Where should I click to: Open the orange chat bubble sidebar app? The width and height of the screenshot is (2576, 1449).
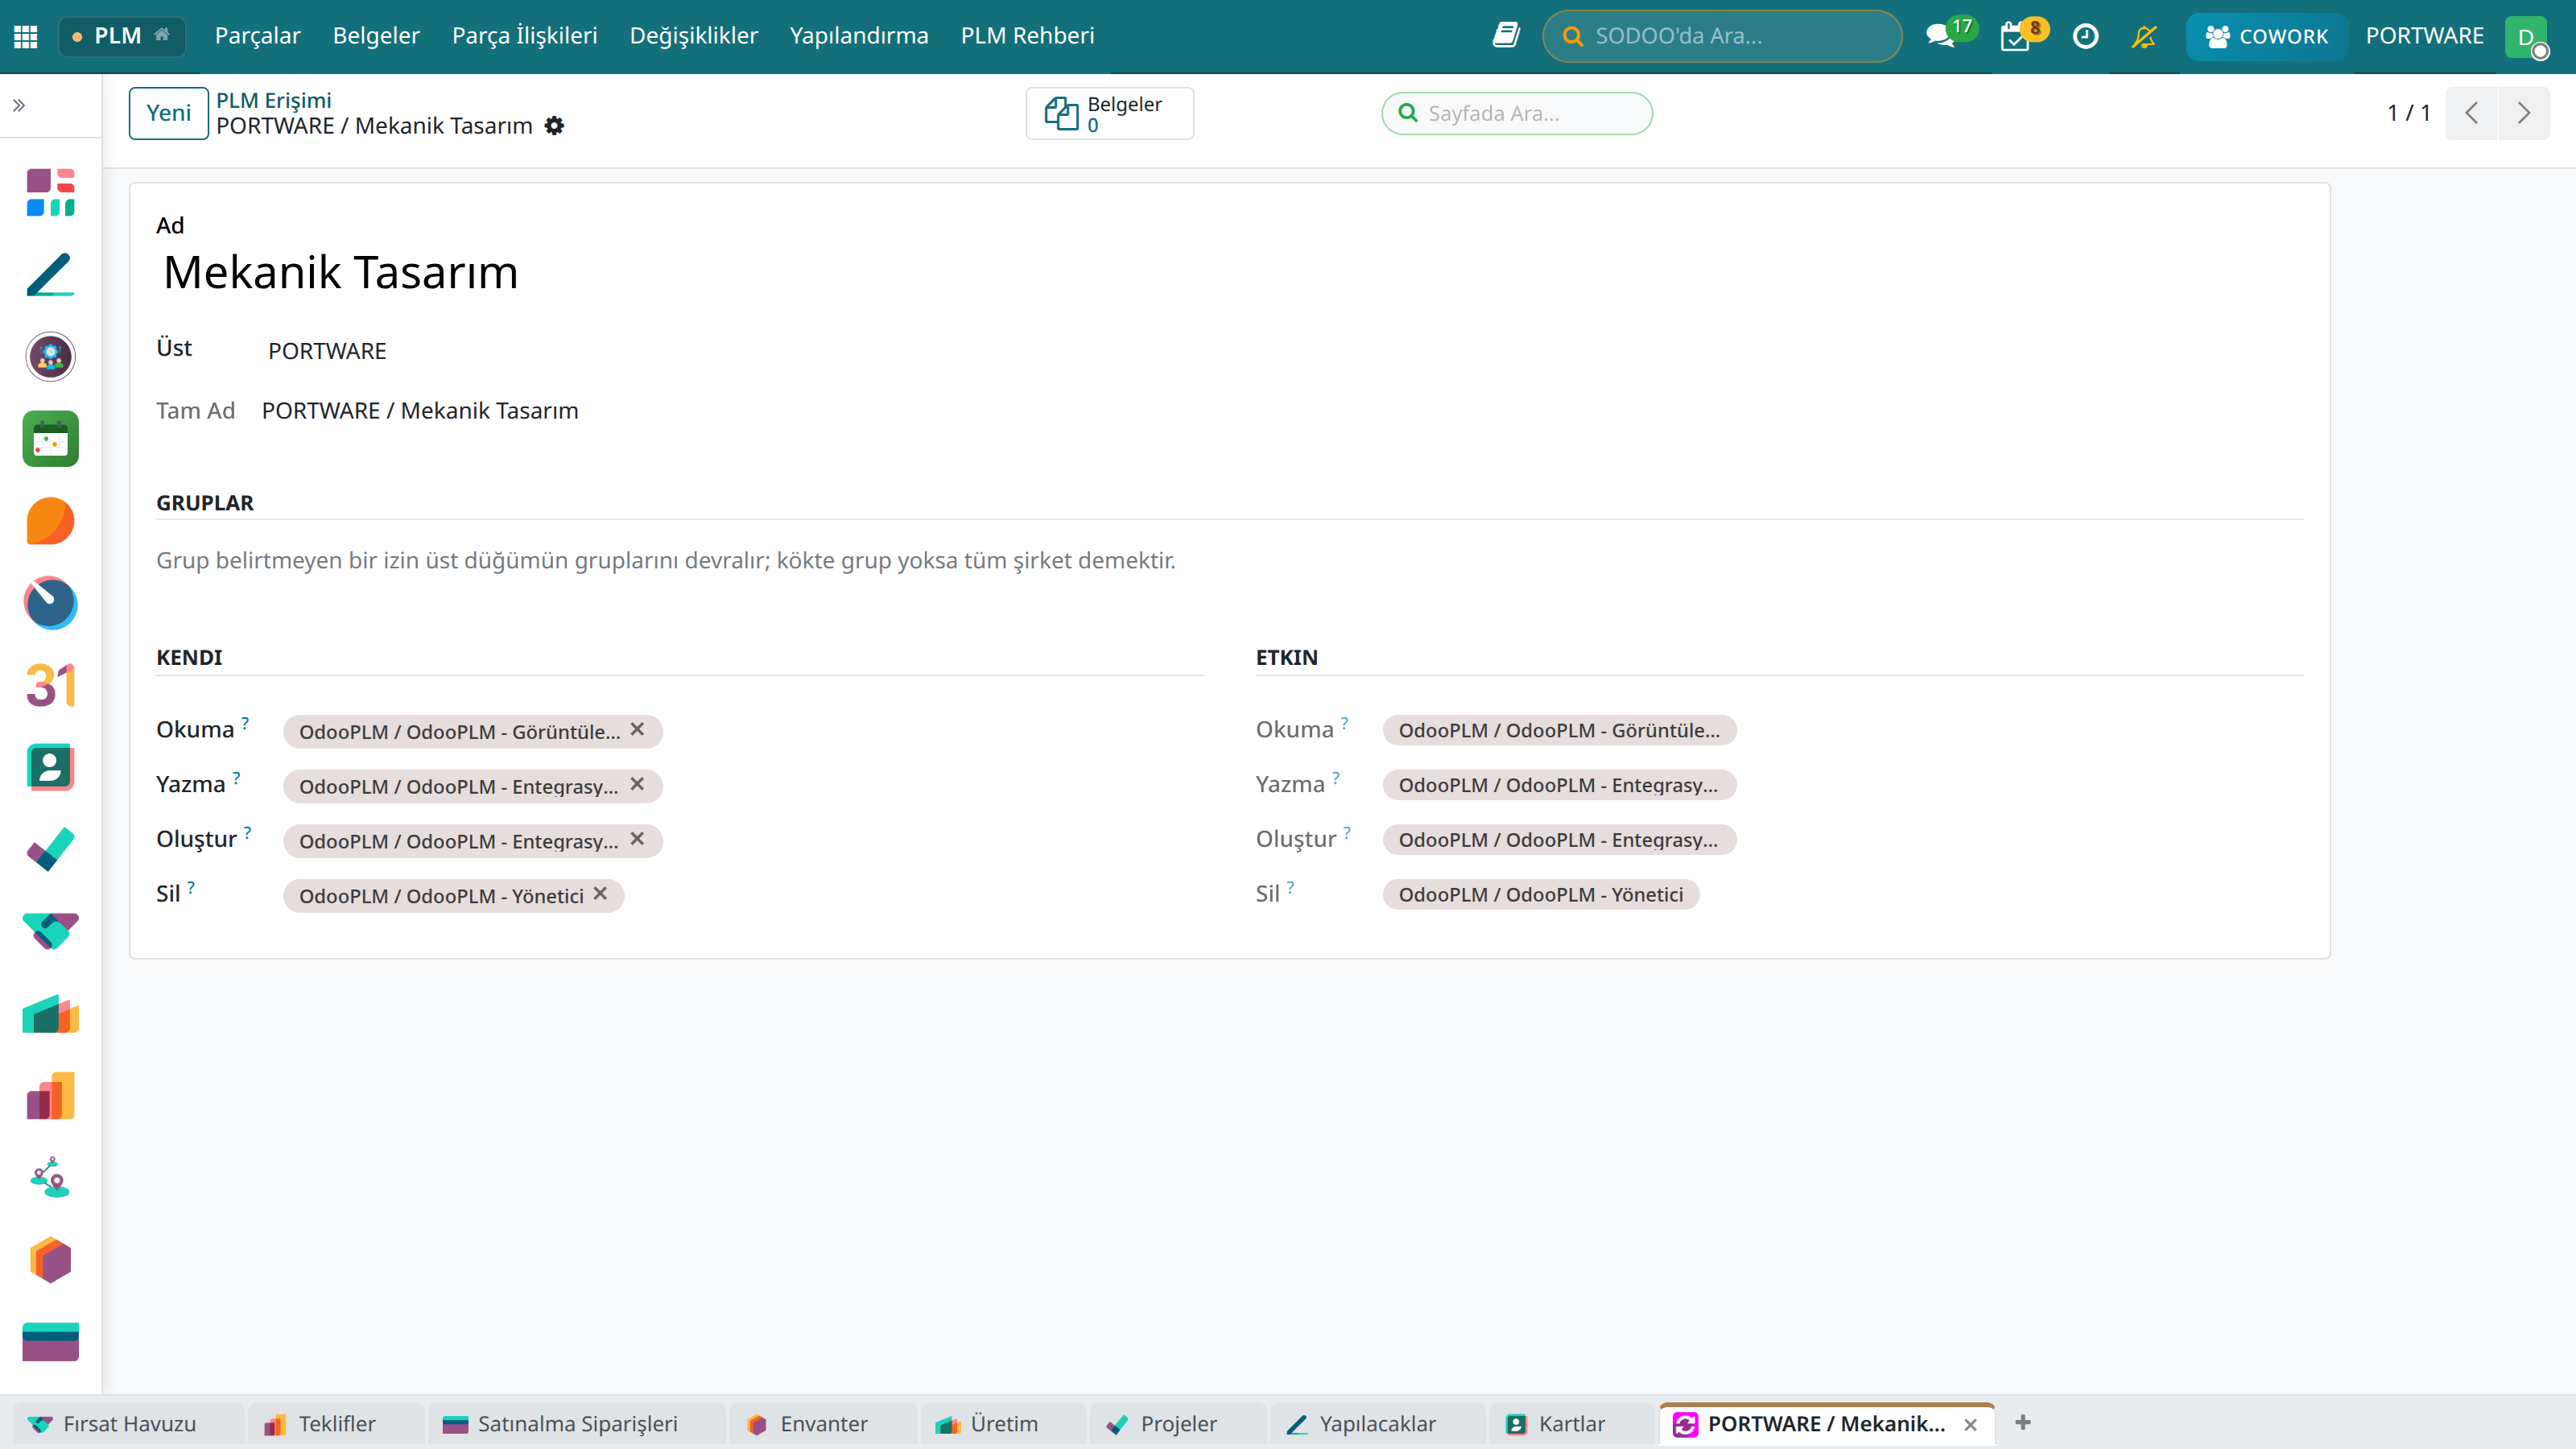coord(50,521)
